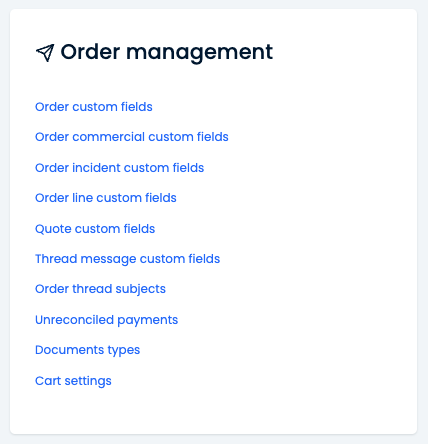
Task: Open Cart settings
Action: [x=73, y=381]
